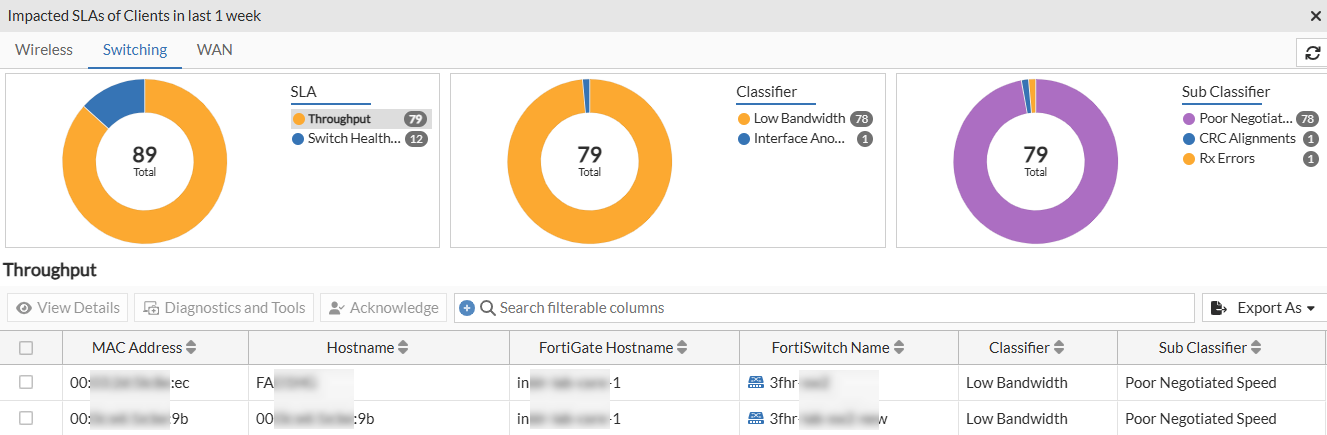Image resolution: width=1327 pixels, height=435 pixels.
Task: Switch to the WAN tab
Action: coord(214,50)
